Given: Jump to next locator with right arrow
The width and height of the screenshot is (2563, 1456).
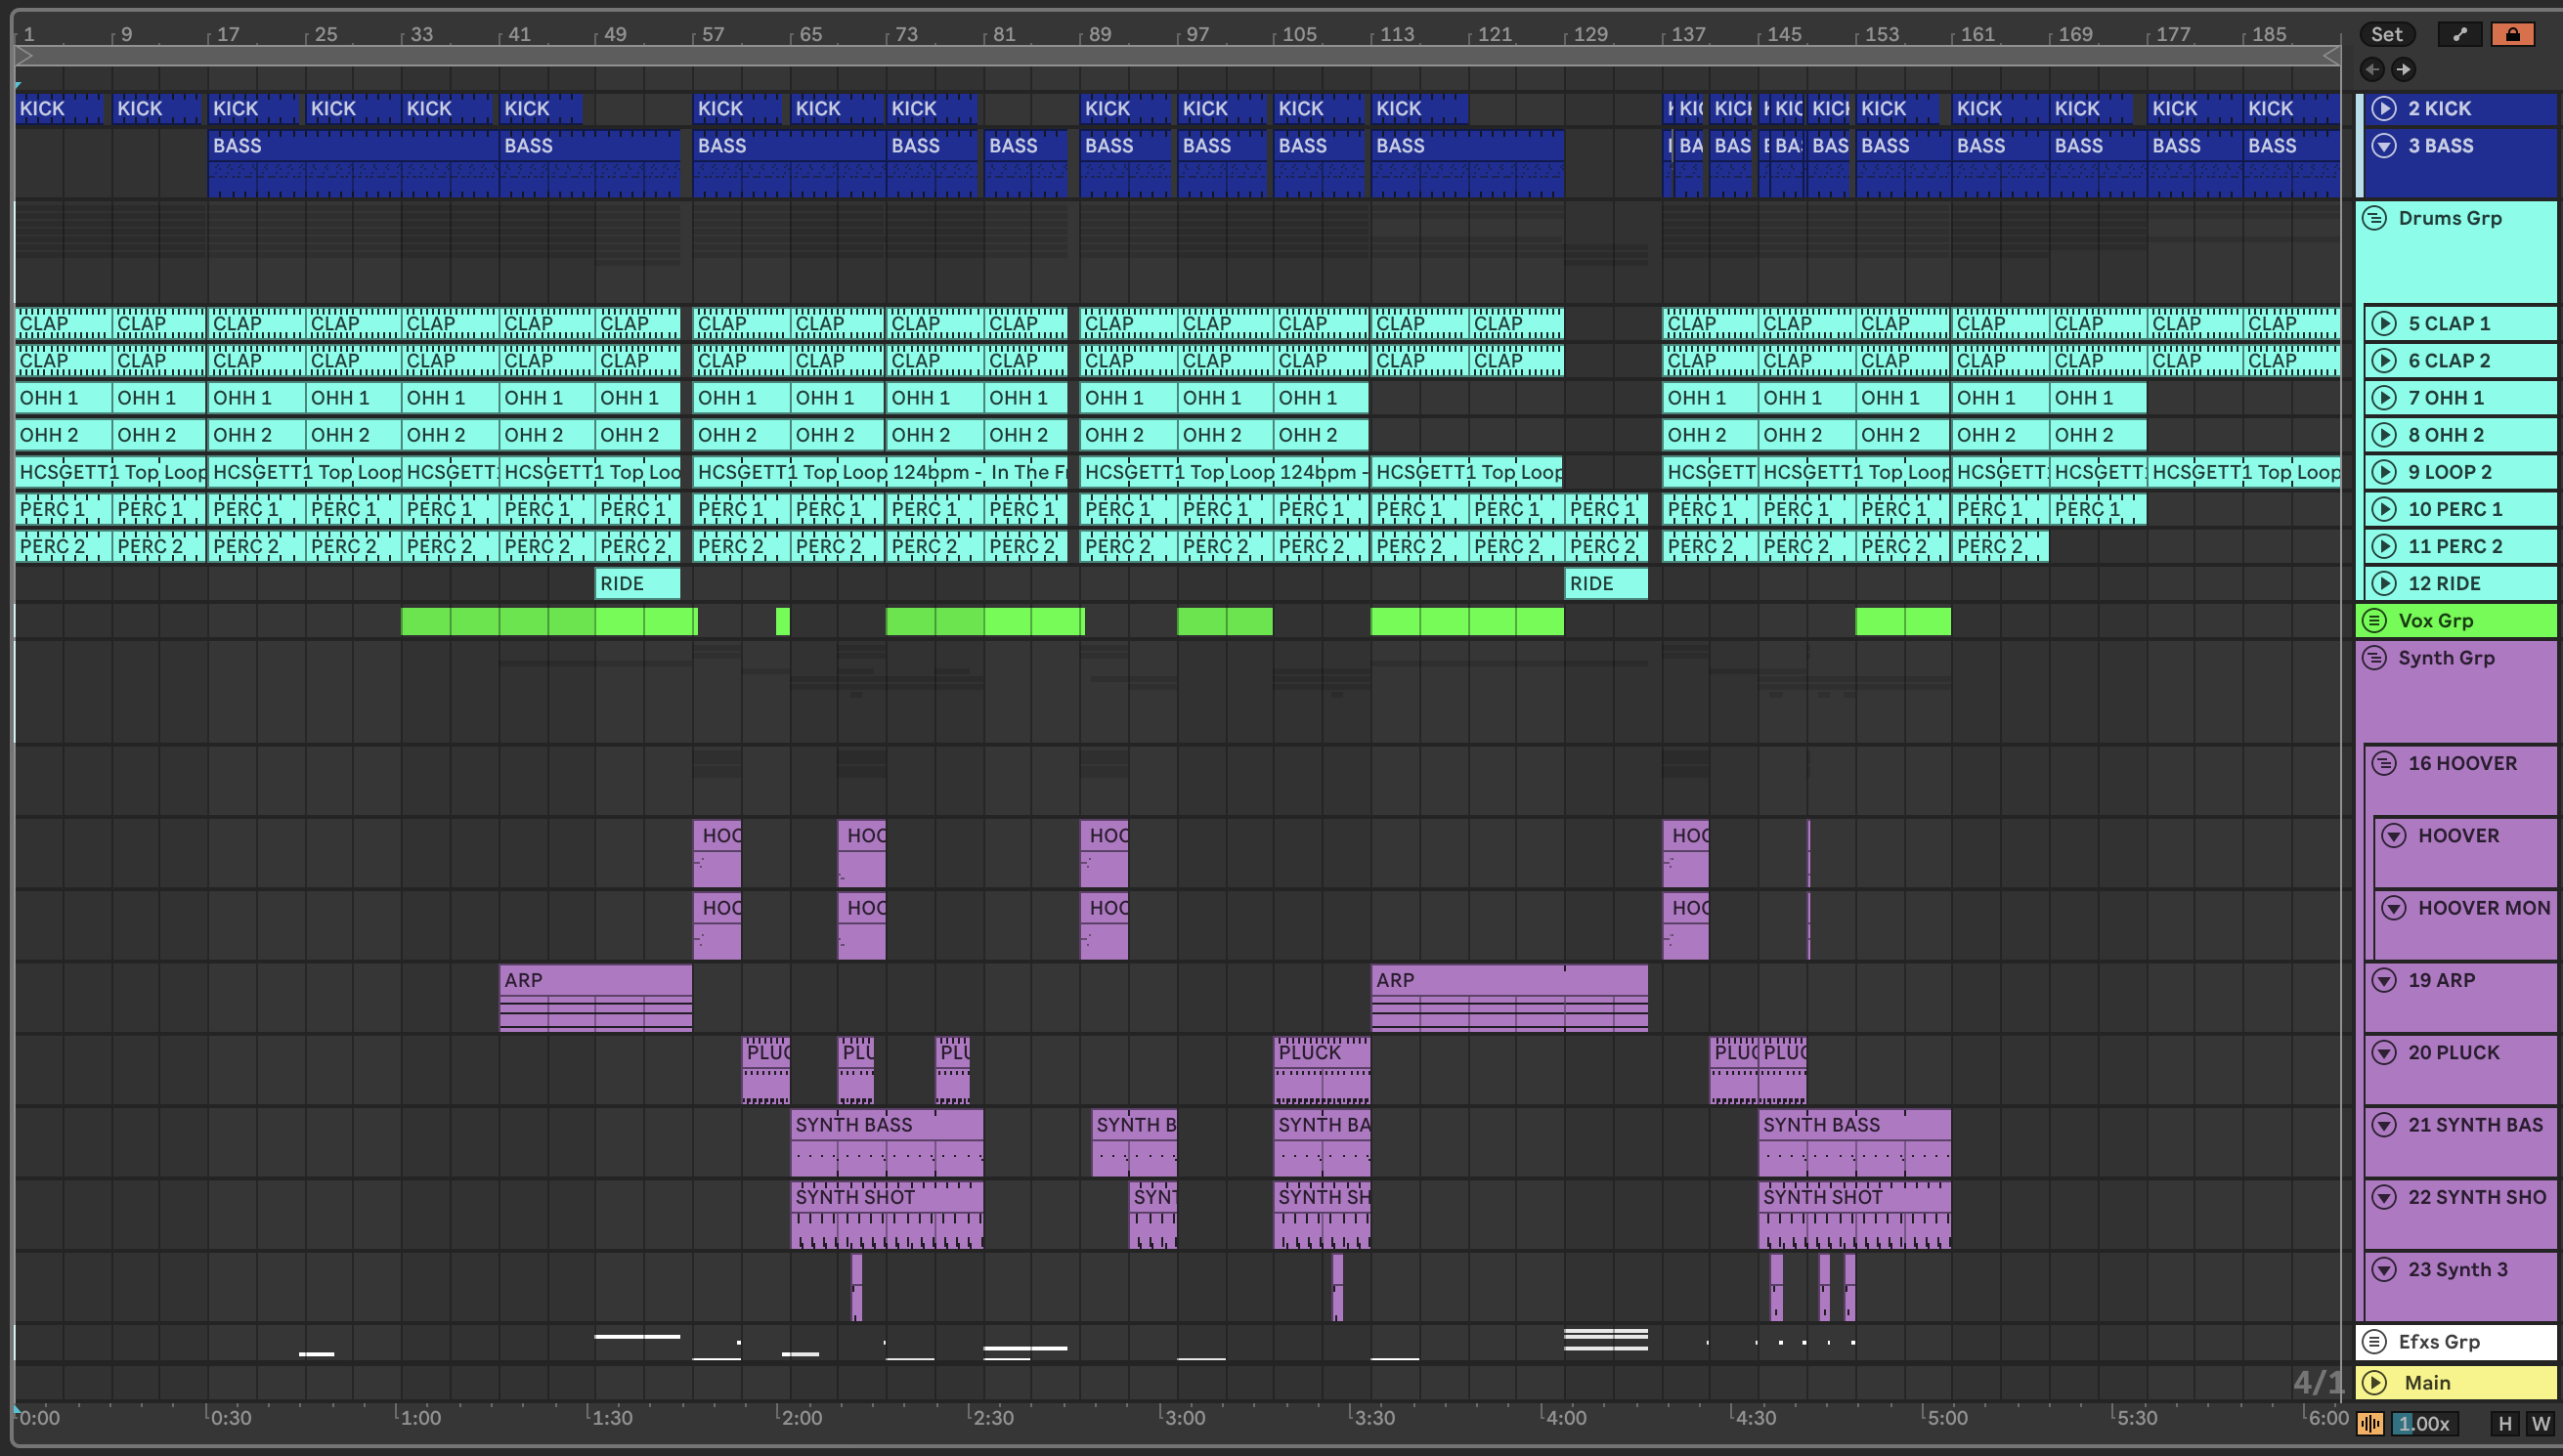Looking at the screenshot, I should (2403, 69).
